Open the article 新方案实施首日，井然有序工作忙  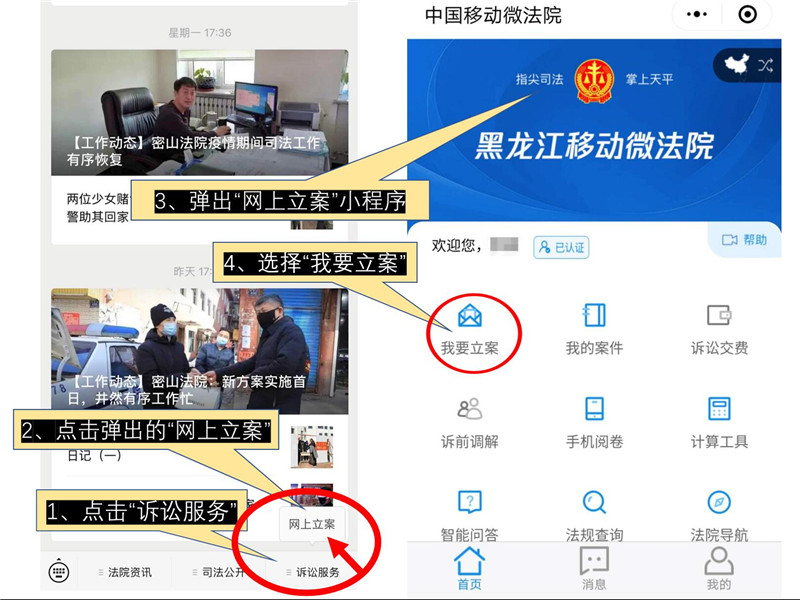(x=199, y=351)
